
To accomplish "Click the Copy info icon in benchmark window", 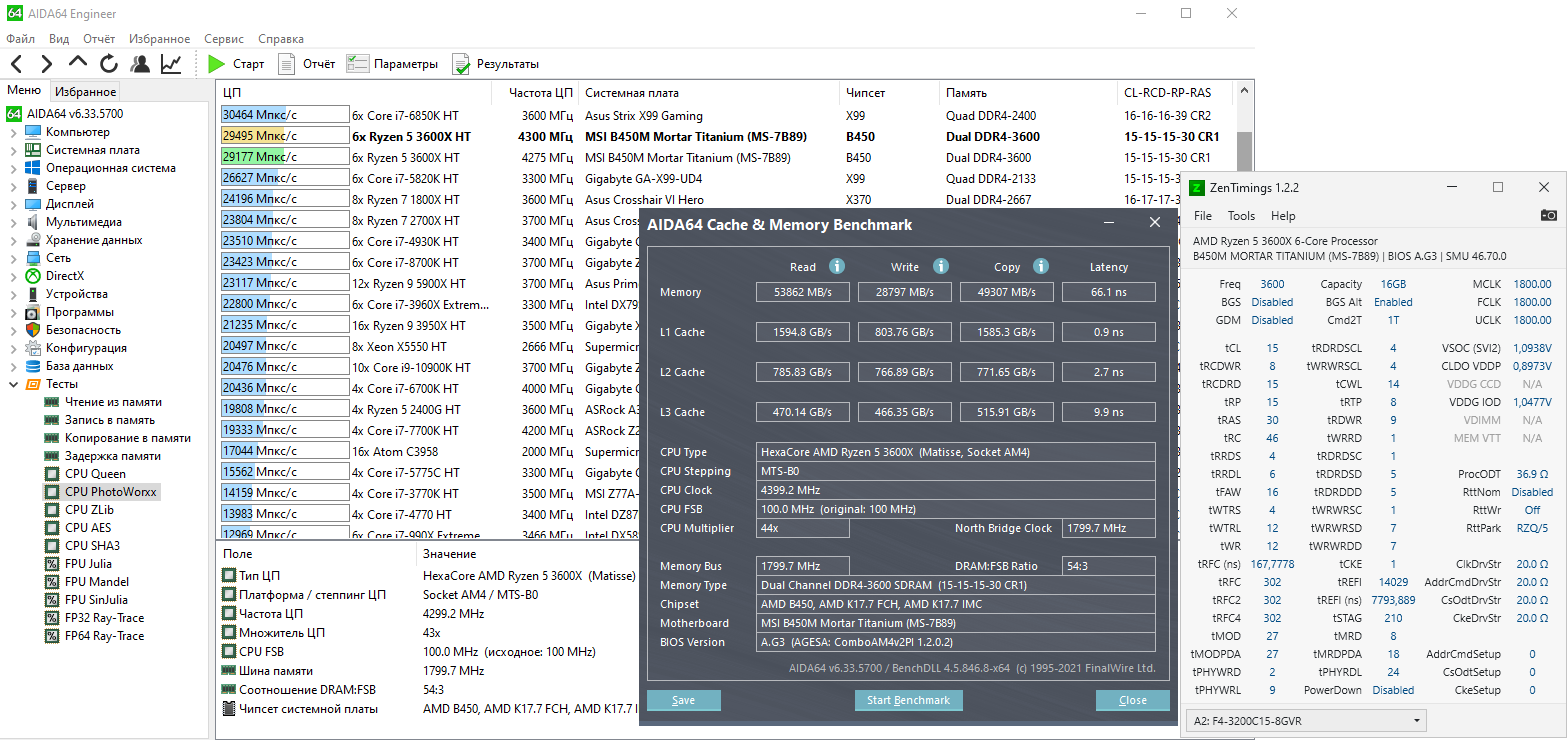I will tap(1040, 266).
